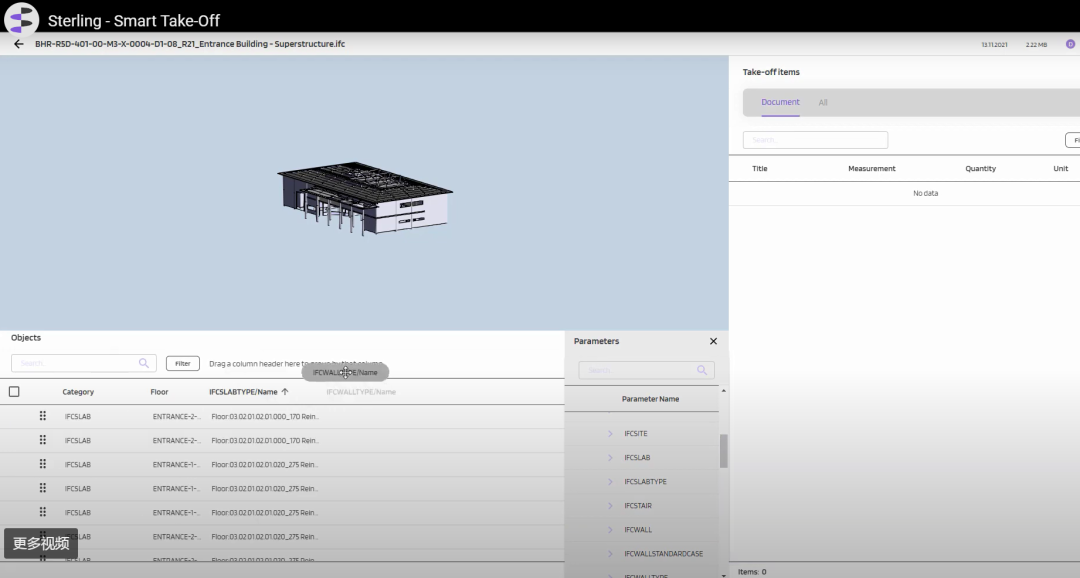1080x578 pixels.
Task: Select the IFCSTAIR parameter name
Action: coord(638,506)
